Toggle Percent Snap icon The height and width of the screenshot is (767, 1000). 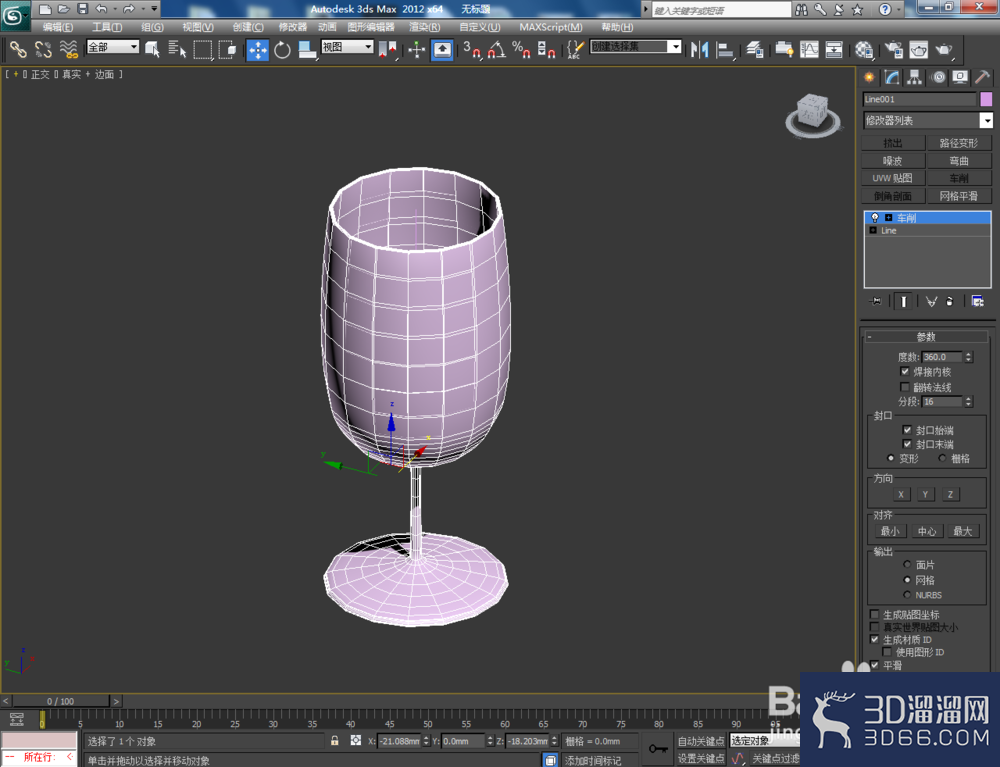point(521,50)
